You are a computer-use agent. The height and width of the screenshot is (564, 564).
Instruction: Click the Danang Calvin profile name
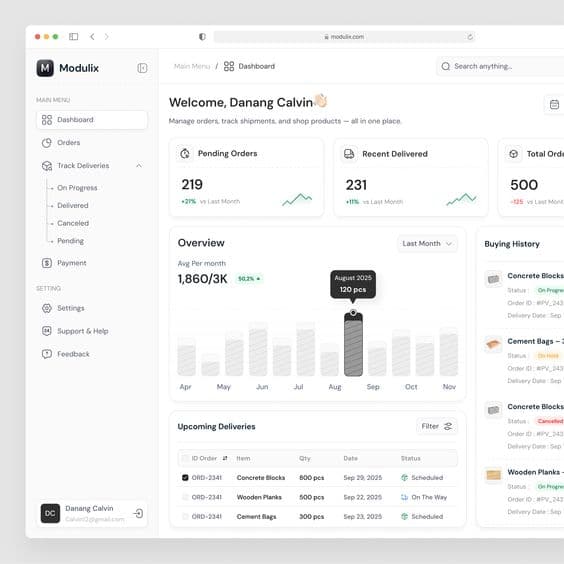[89, 508]
